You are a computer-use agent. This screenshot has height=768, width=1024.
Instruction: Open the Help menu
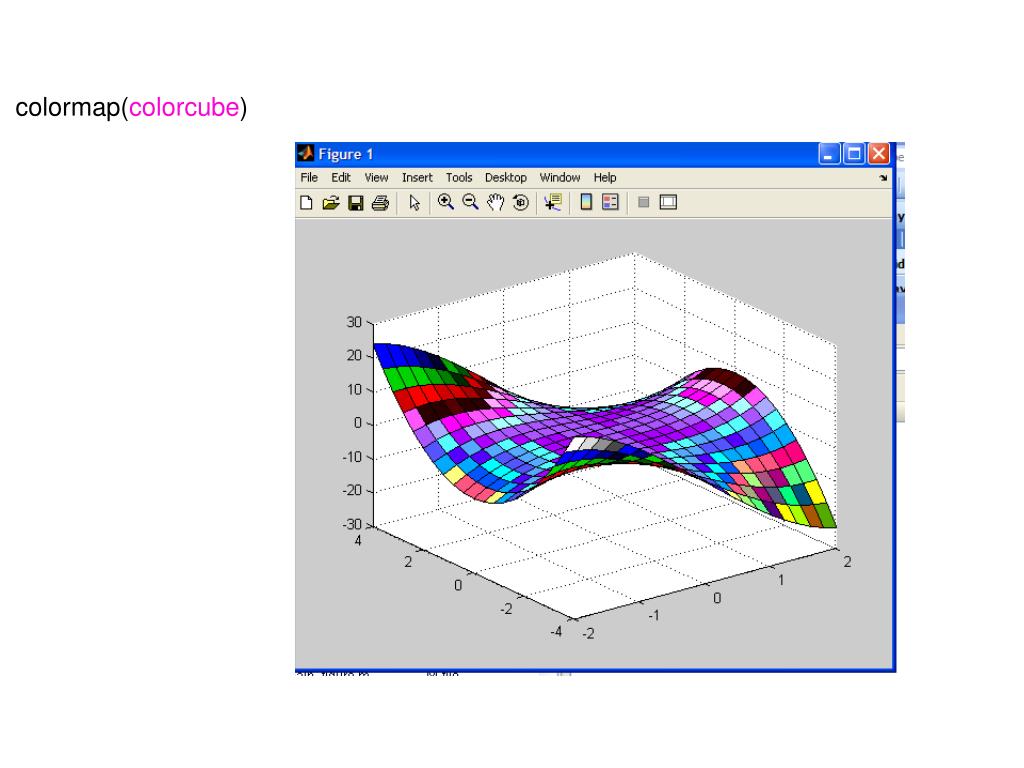click(605, 178)
